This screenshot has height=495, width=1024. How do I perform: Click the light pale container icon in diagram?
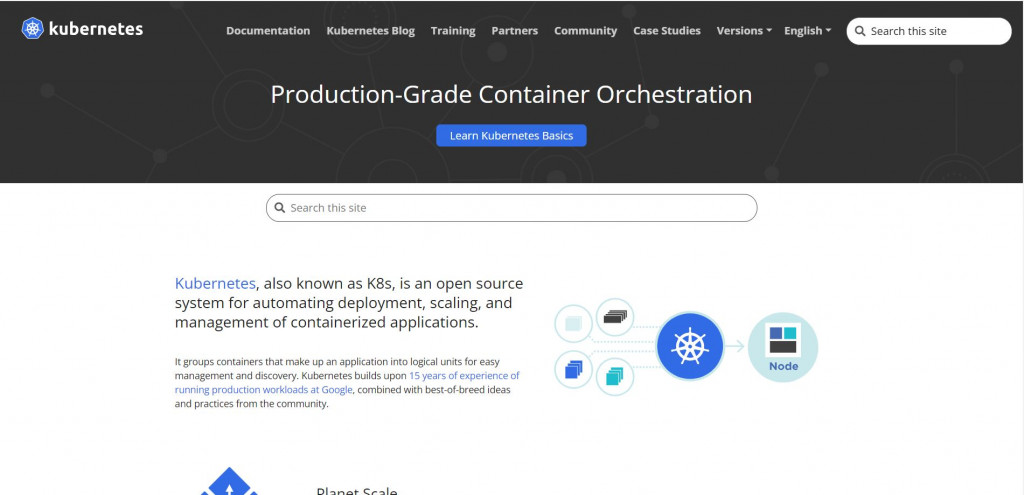573,323
